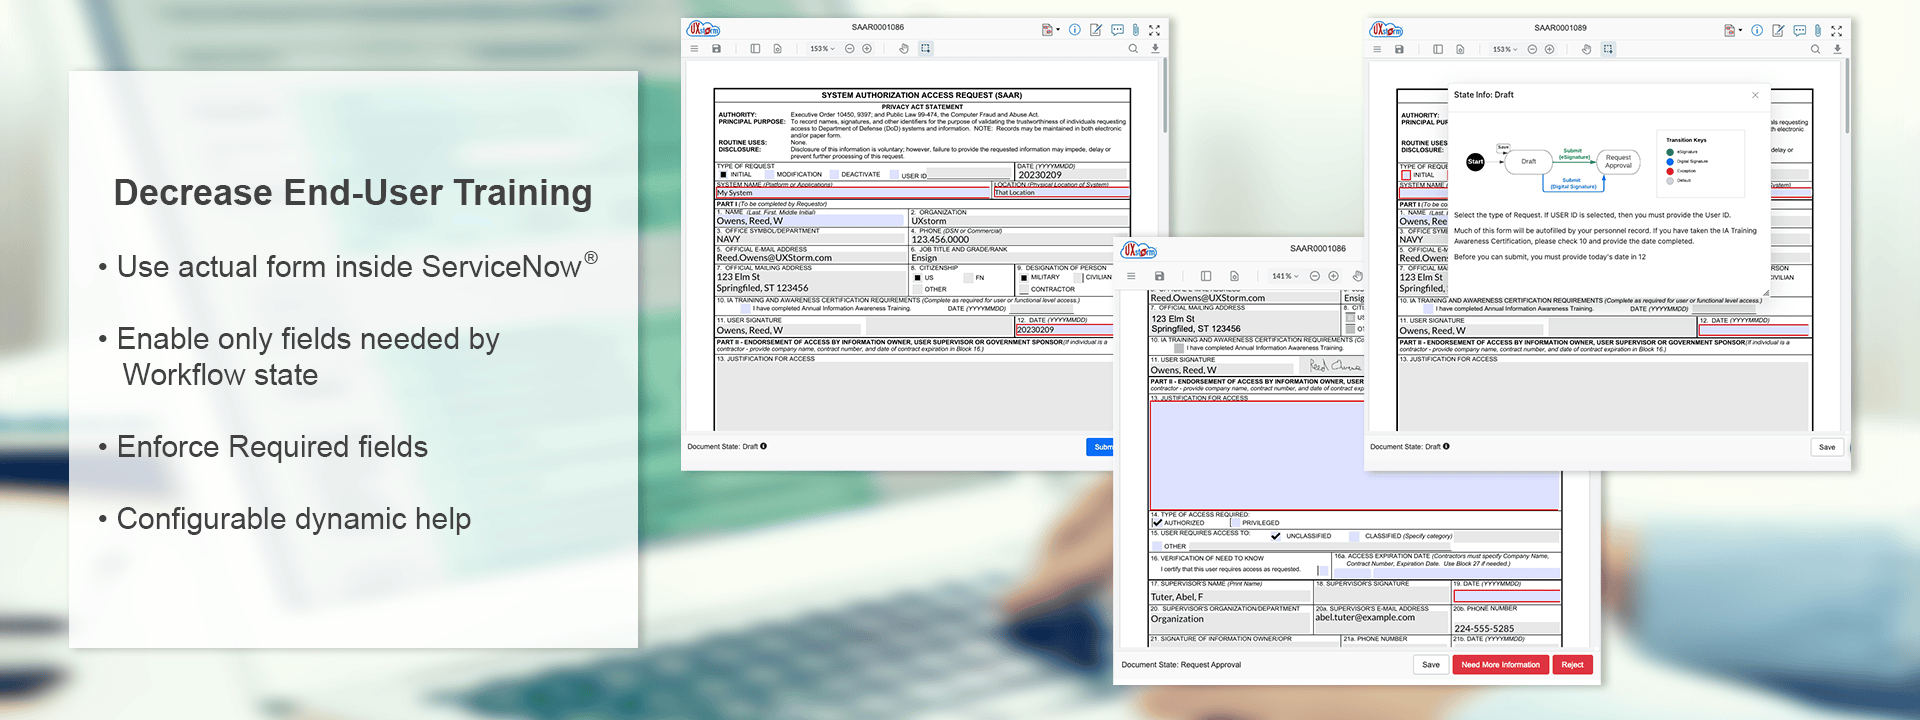Click the My System name field
Viewport: 1920px width, 720px height.
click(x=852, y=193)
